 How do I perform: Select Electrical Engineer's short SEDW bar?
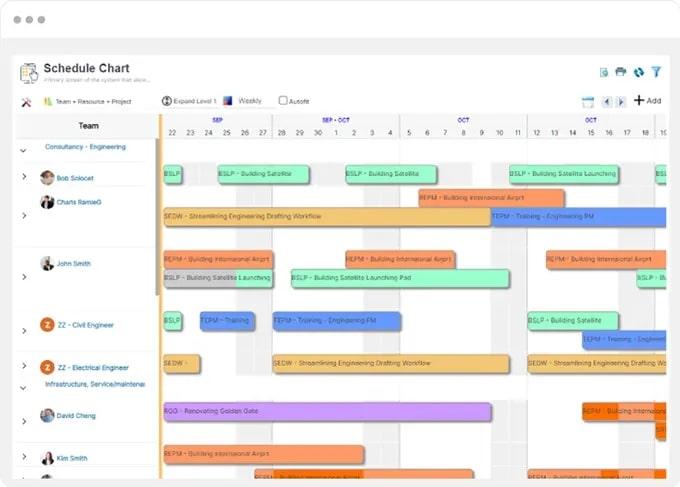point(182,363)
